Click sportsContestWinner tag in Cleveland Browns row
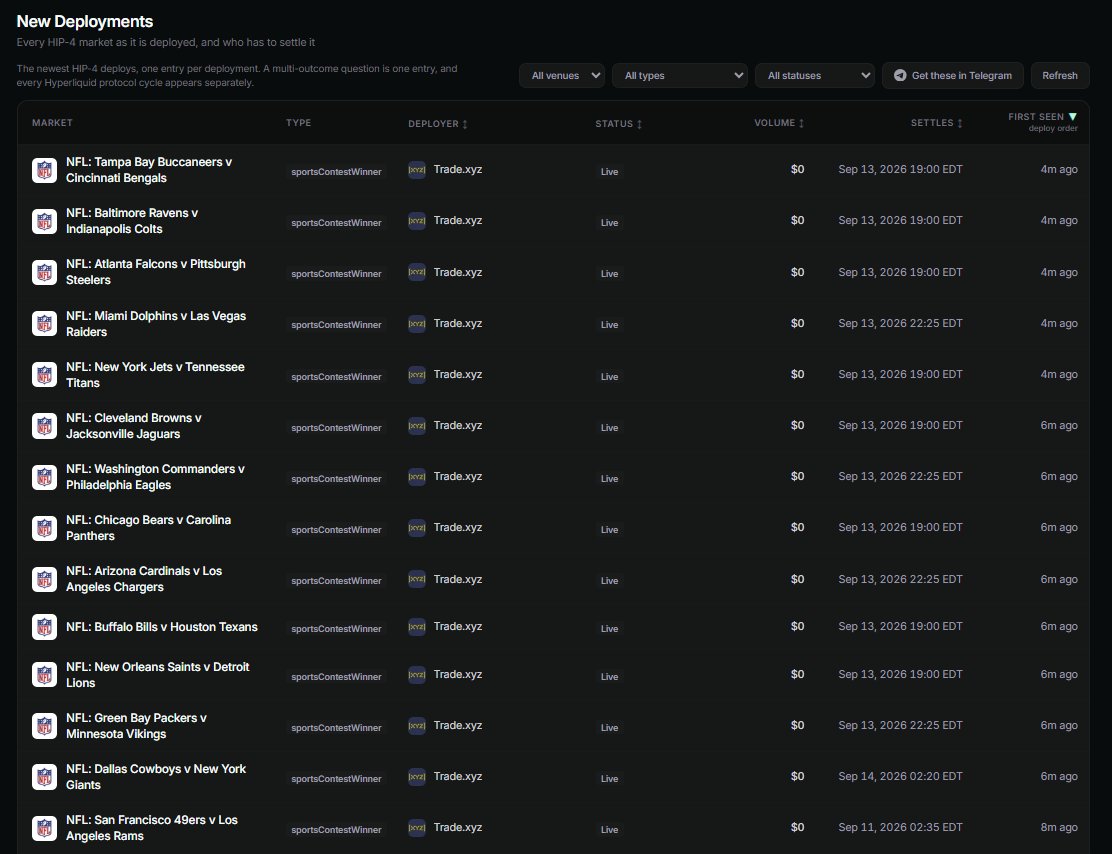Screen dimensions: 1112x854 [336, 428]
